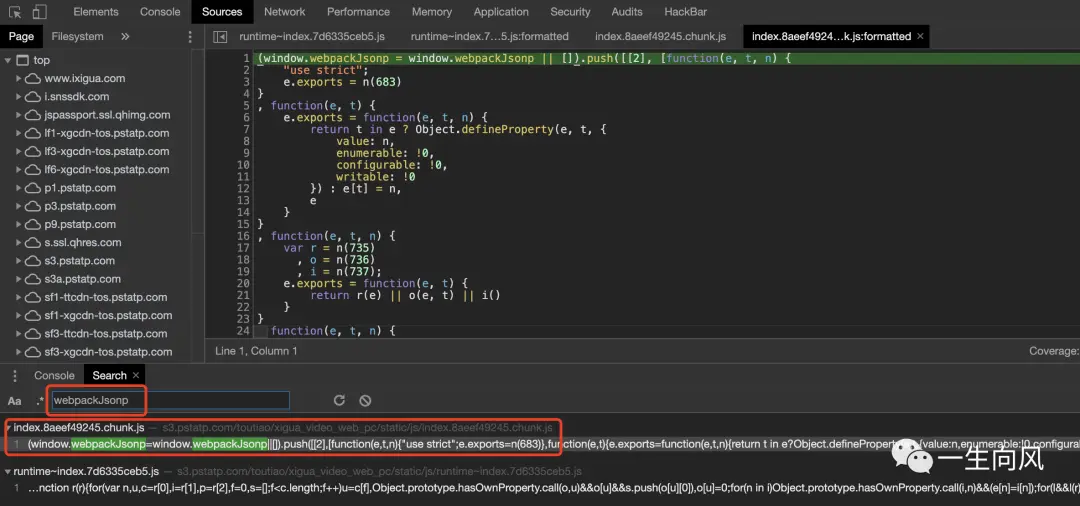Click line number 20 in the gutter
The height and width of the screenshot is (506, 1080).
click(x=243, y=284)
